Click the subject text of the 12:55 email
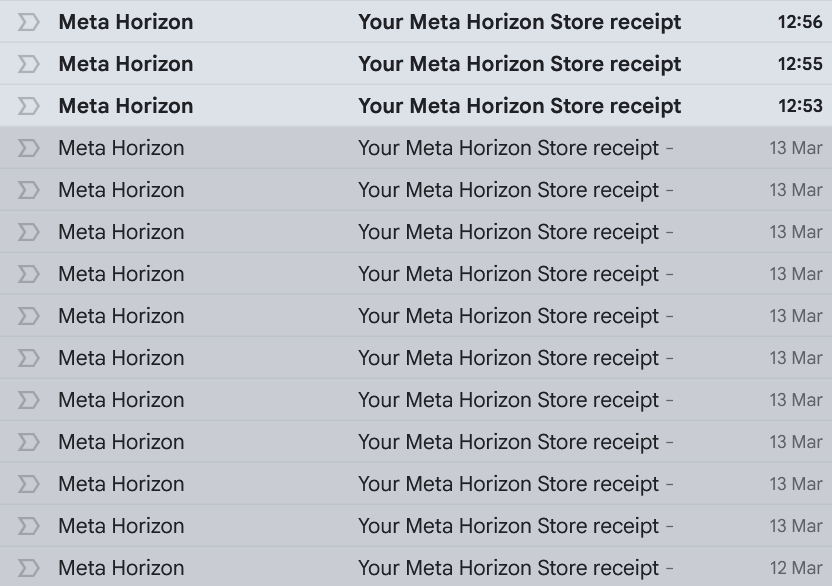 [x=519, y=64]
